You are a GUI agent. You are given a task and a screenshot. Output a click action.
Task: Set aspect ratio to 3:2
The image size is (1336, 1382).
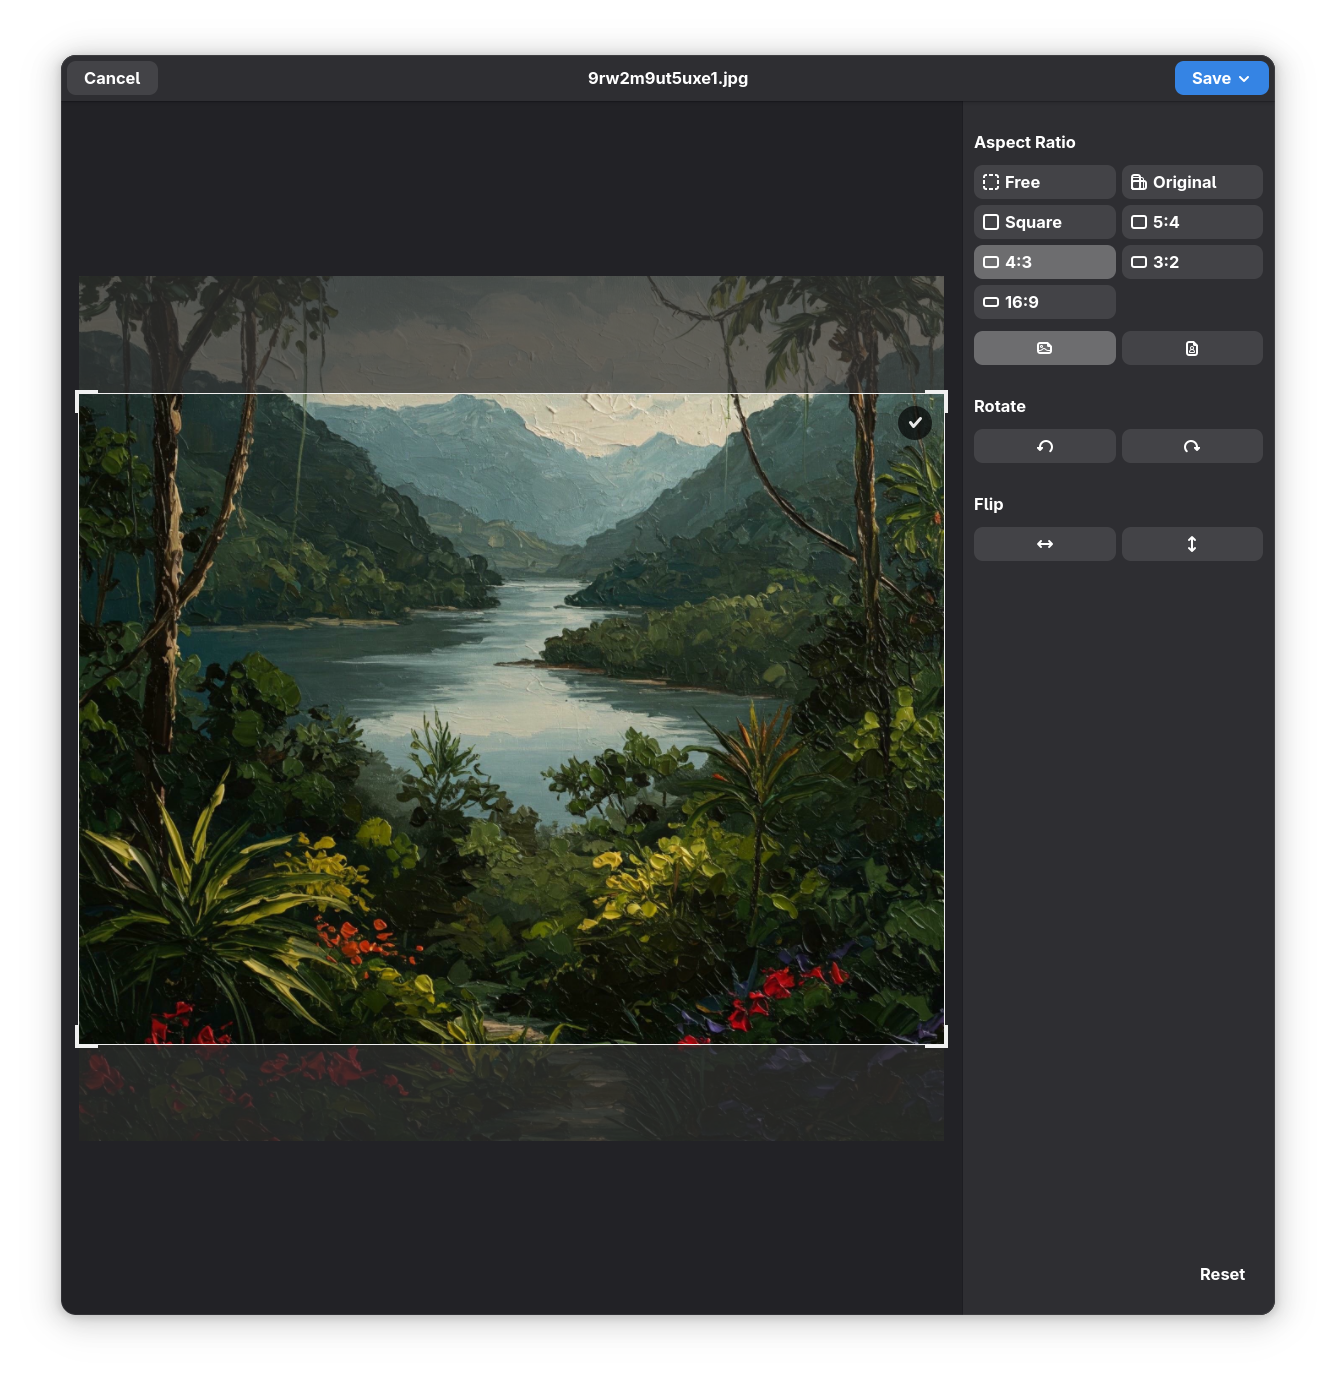[x=1191, y=262]
